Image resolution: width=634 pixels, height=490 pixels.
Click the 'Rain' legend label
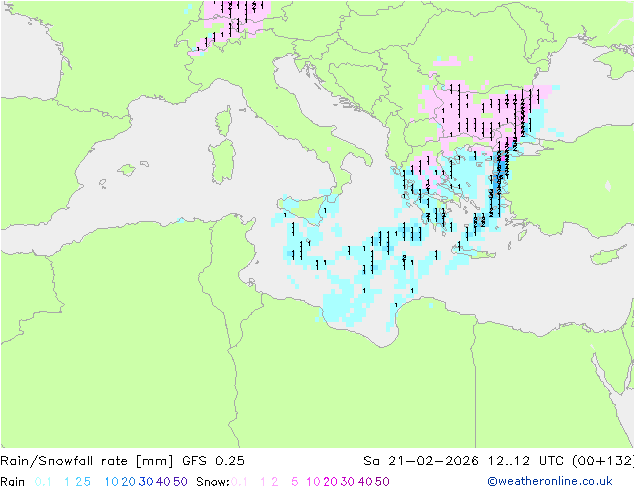pos(13,482)
